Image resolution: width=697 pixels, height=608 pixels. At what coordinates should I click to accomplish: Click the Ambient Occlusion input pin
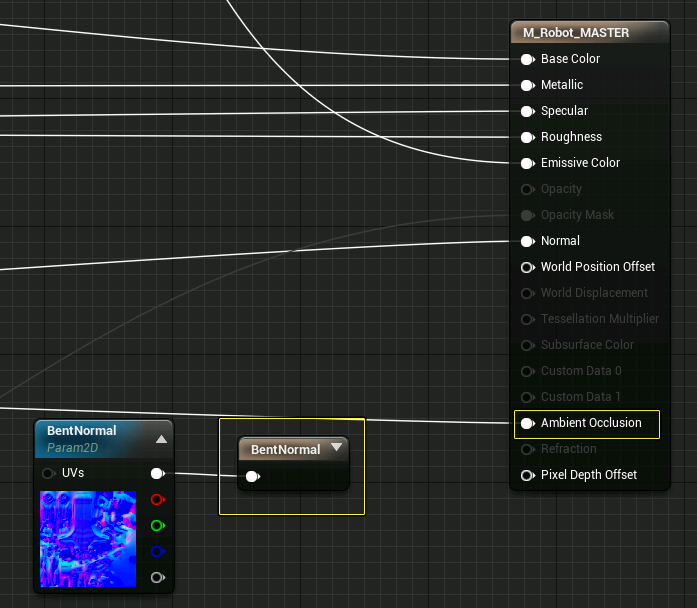tap(528, 424)
